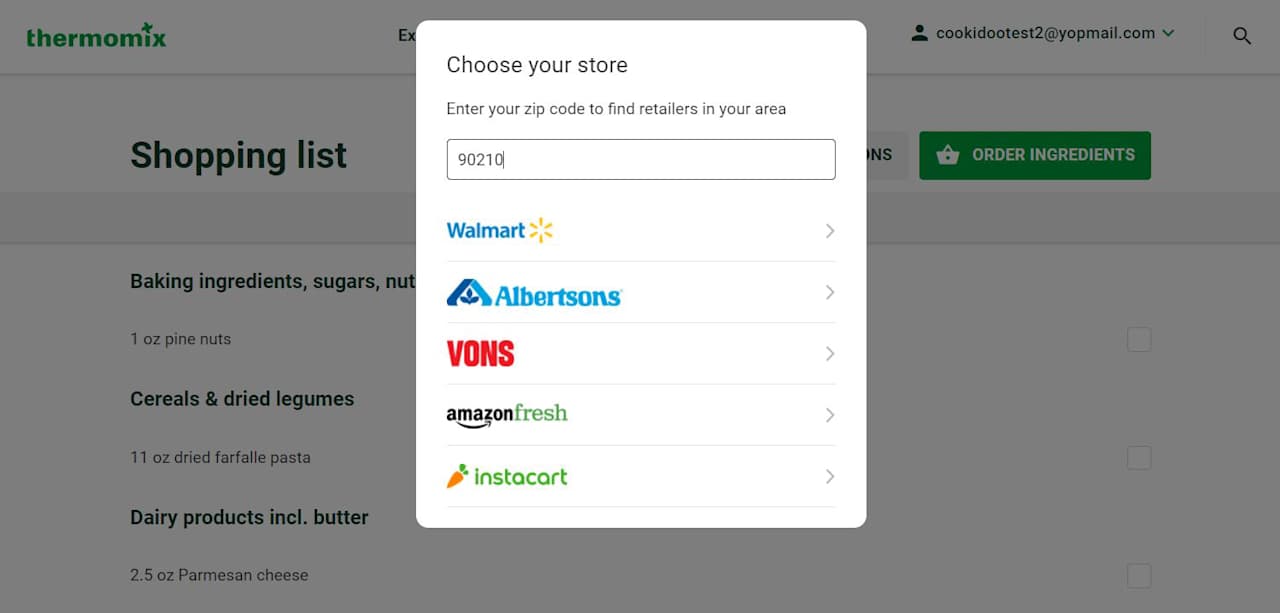Choose the VONS store logo
Screen dimensions: 1280x613
480,354
